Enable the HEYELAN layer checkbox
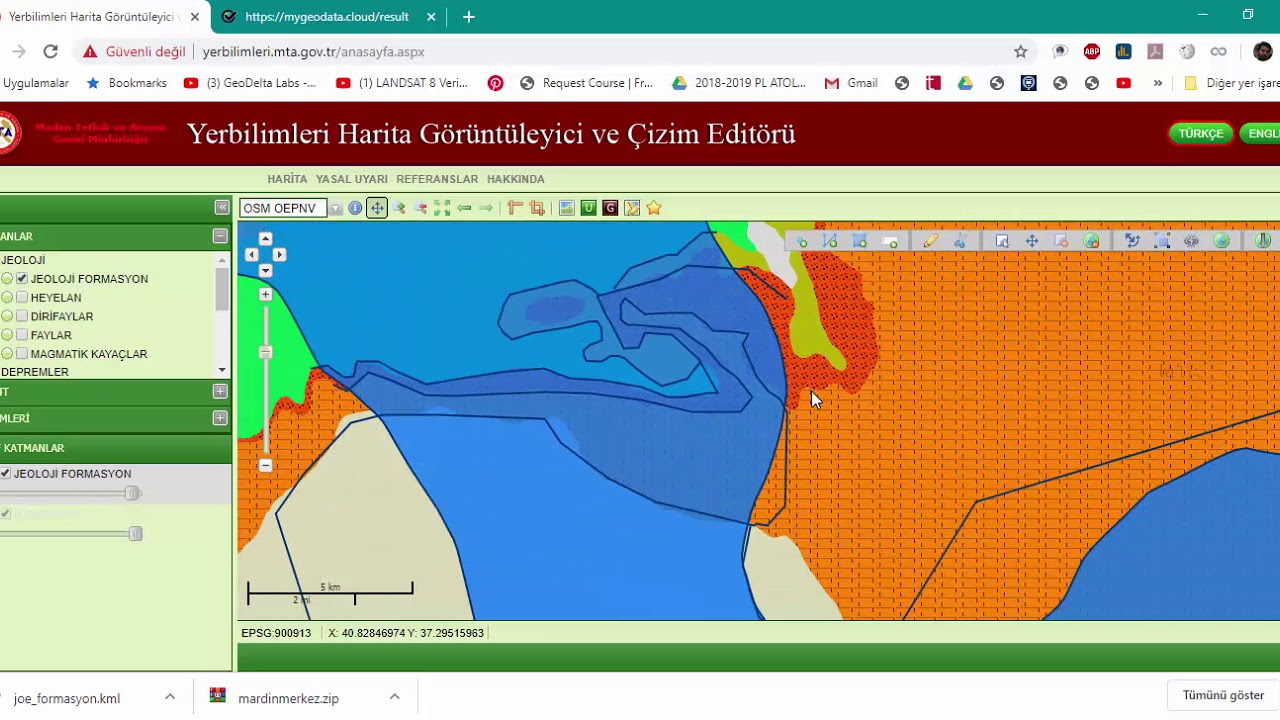 (x=22, y=298)
